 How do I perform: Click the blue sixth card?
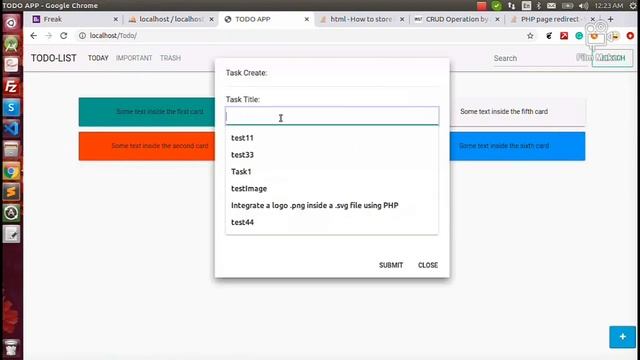[517, 146]
